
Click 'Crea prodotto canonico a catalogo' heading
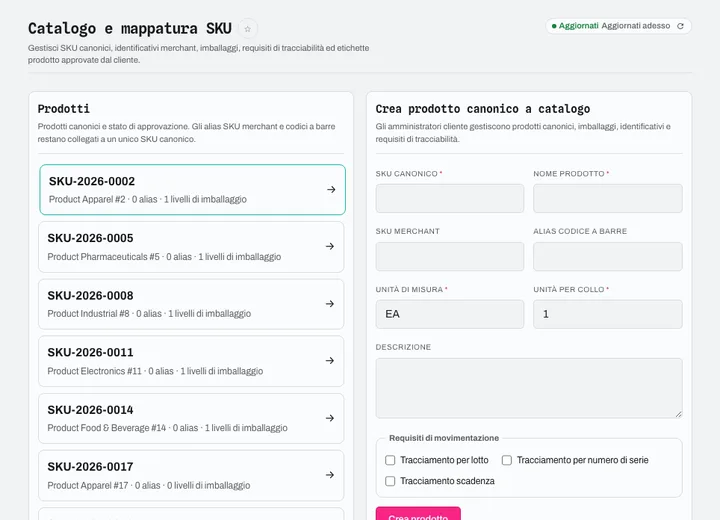(x=483, y=109)
